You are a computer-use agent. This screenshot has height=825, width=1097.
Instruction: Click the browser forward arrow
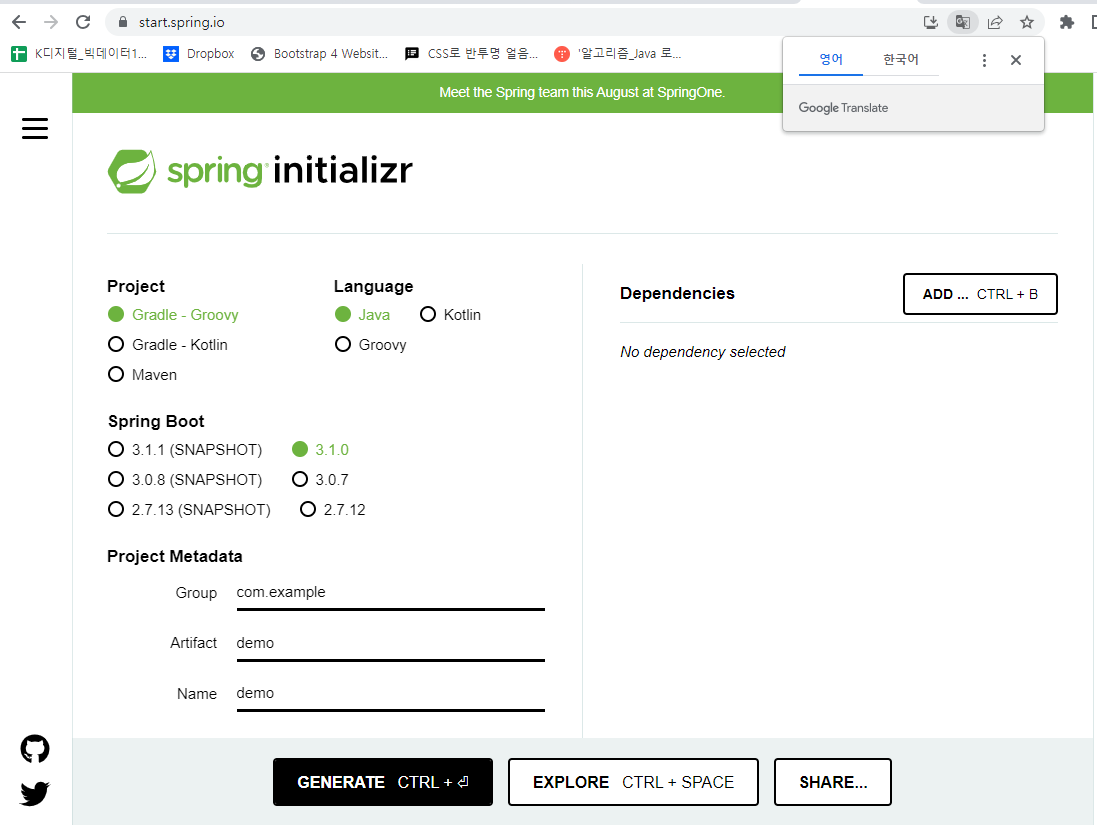(x=51, y=22)
